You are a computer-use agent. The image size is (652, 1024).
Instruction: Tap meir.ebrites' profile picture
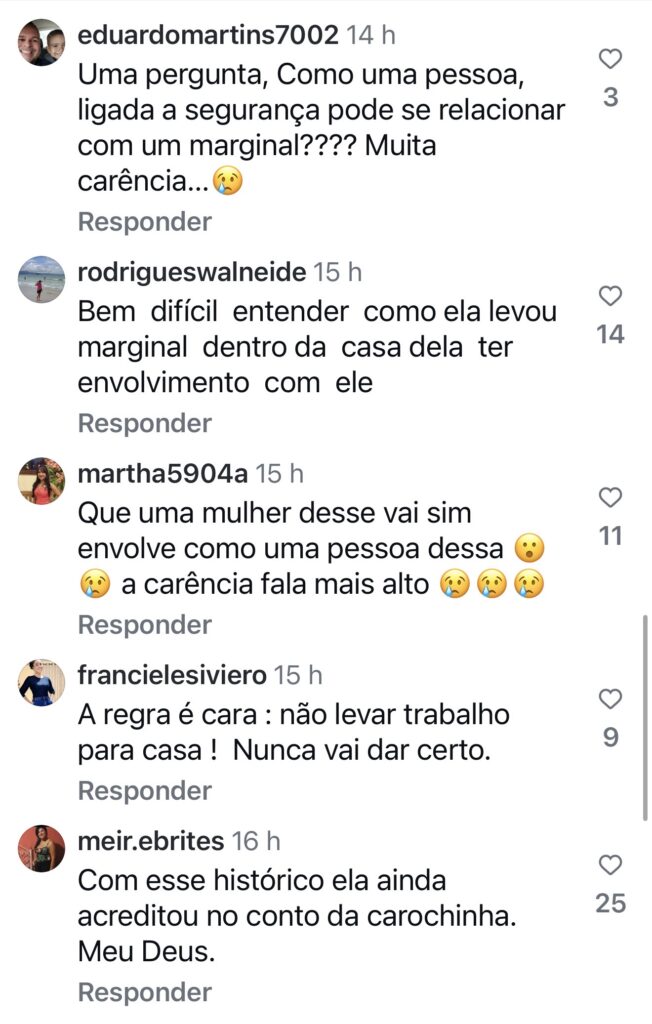coord(42,849)
